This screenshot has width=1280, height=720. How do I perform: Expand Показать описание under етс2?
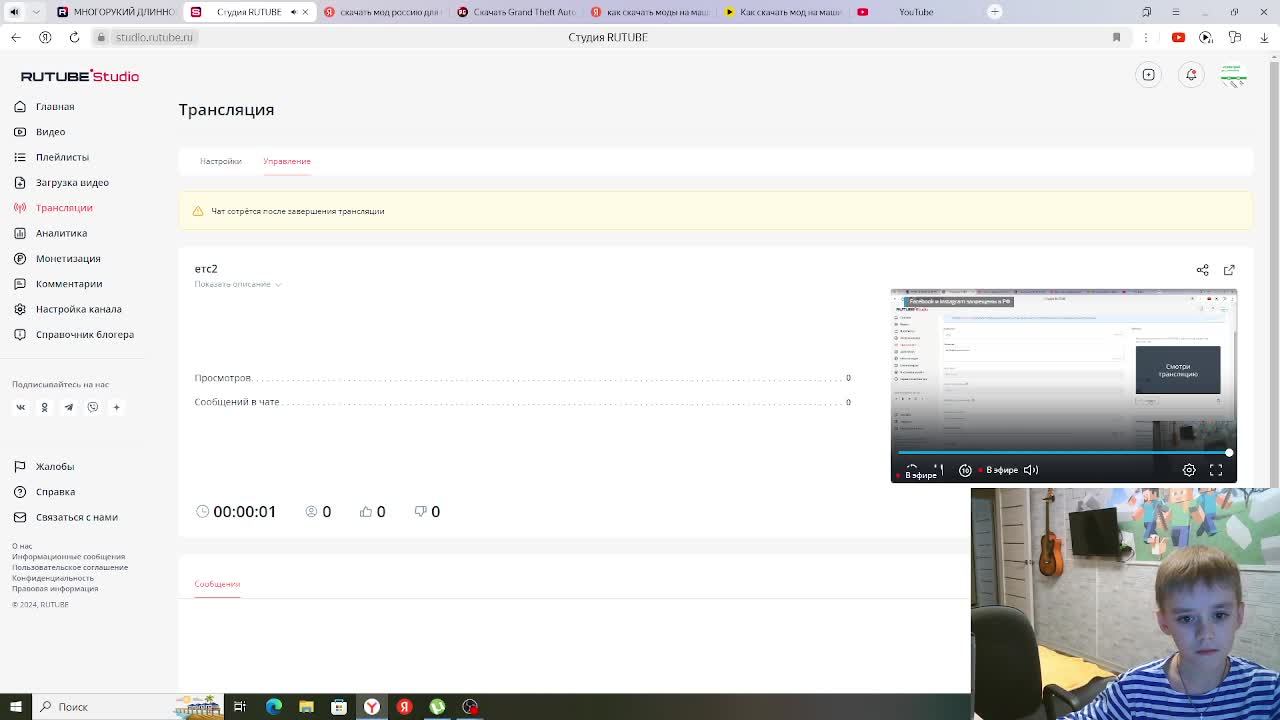pos(238,284)
